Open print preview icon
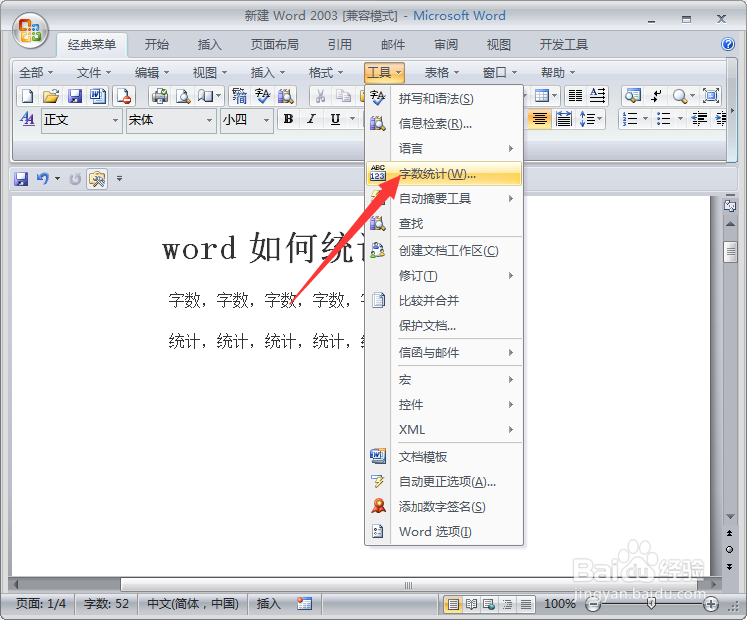 coord(183,96)
